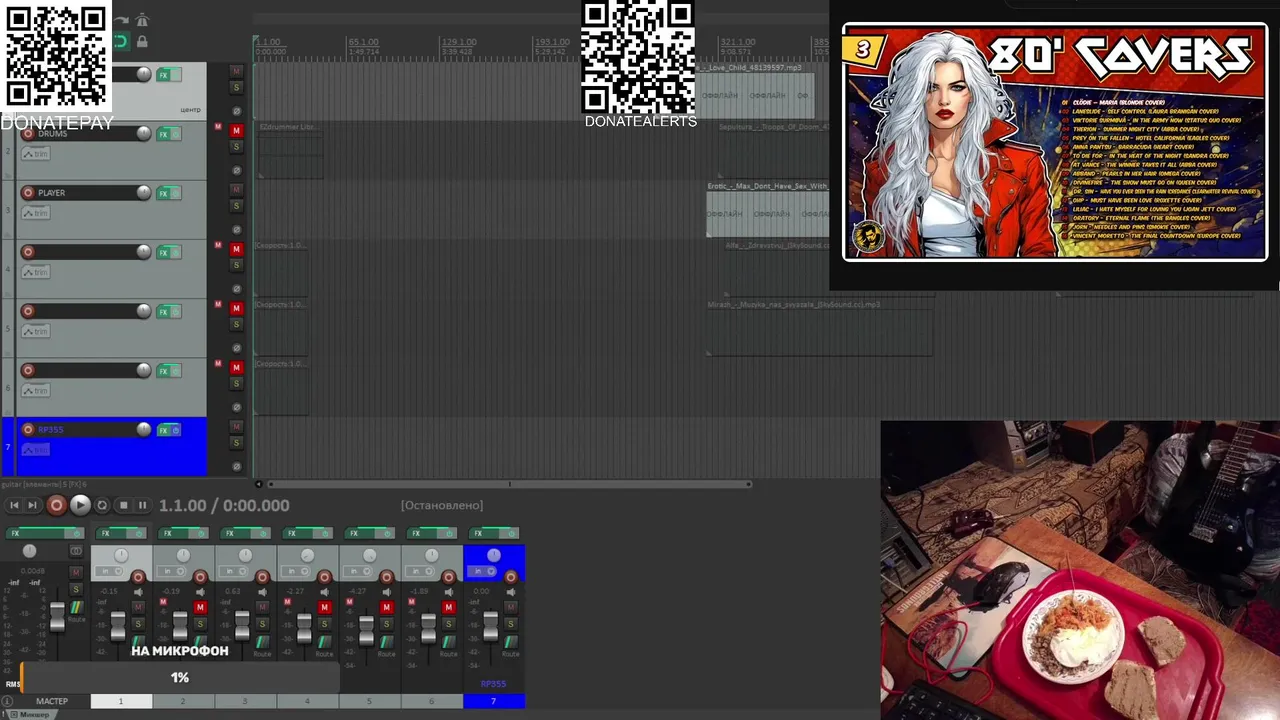Select the МАСТЕР label in mixer
1280x720 pixels.
point(51,701)
